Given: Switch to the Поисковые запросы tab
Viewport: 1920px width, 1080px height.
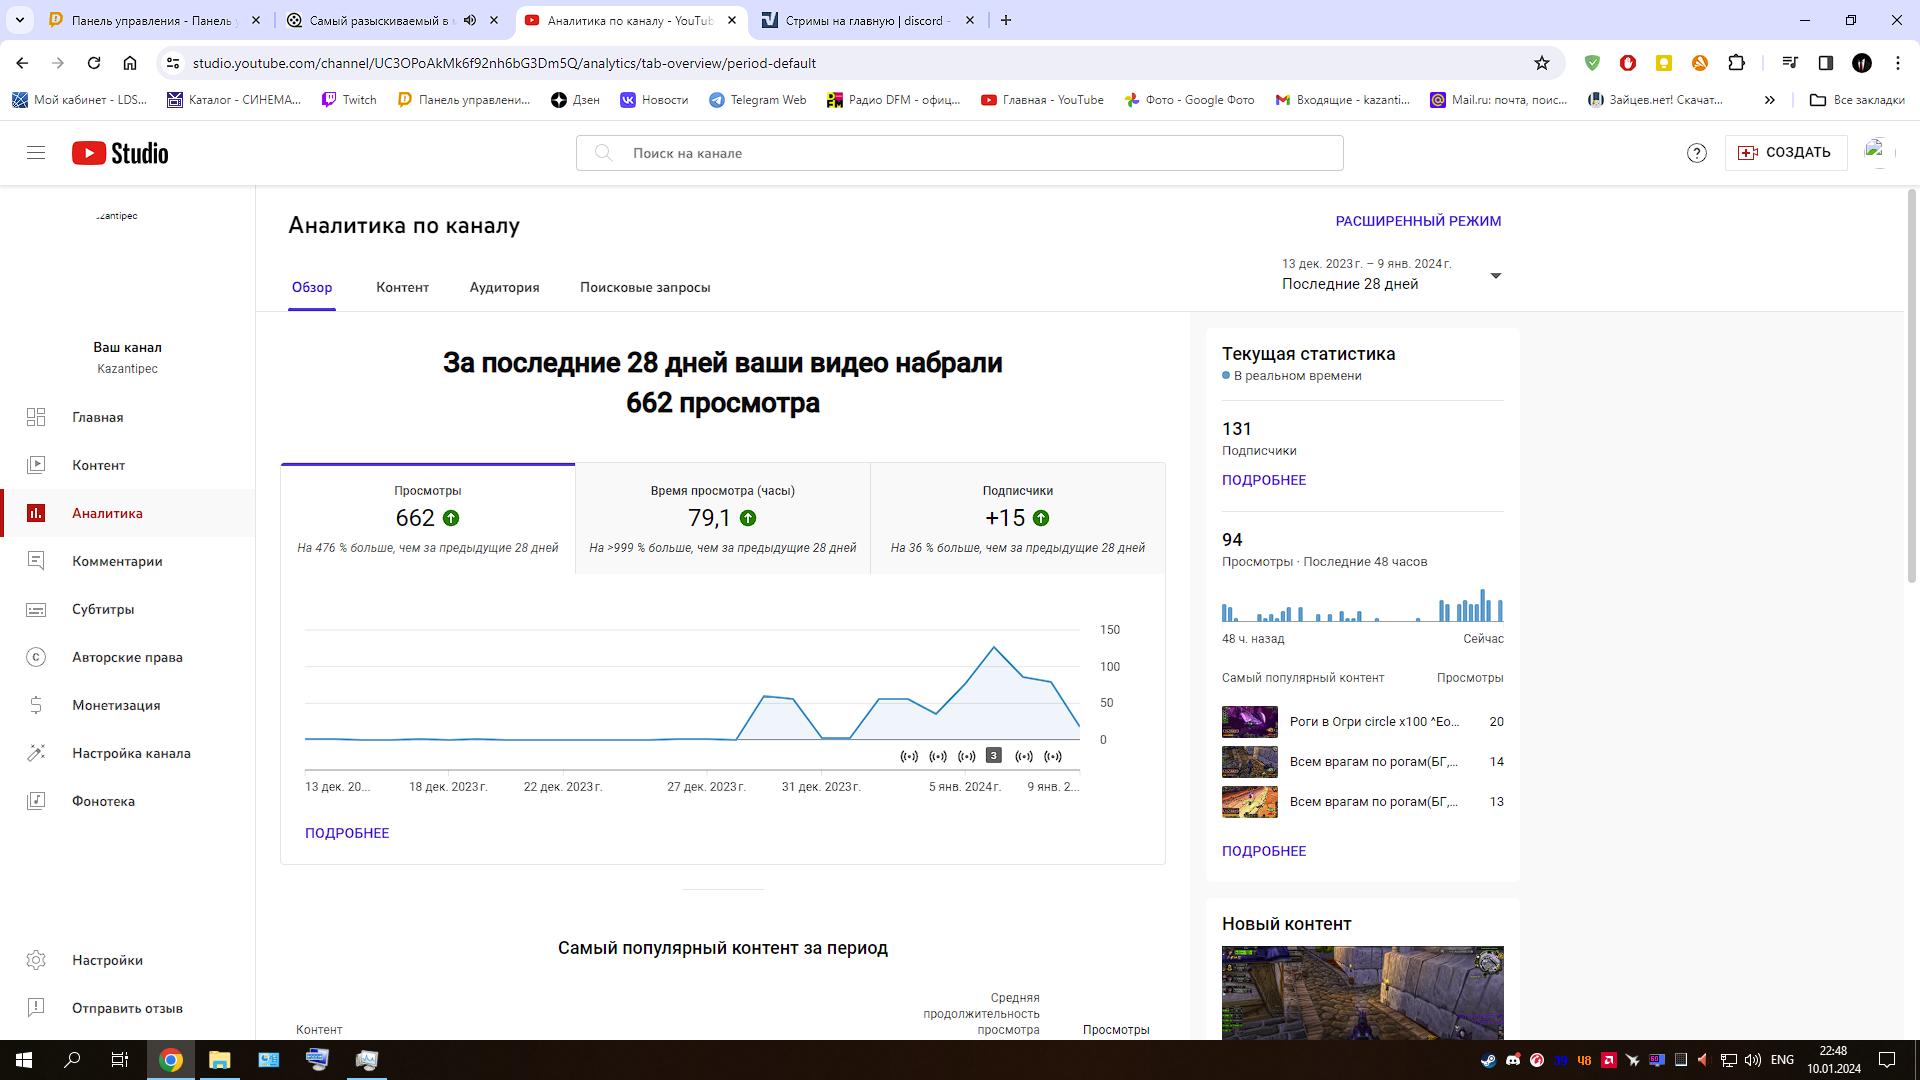Looking at the screenshot, I should coord(645,288).
